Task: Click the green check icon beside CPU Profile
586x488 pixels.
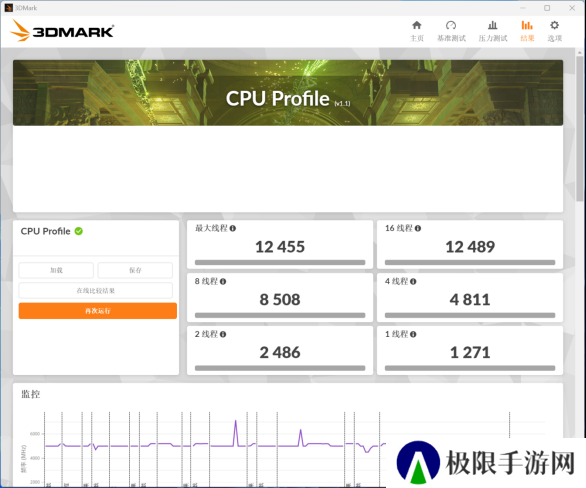Action: (78, 231)
